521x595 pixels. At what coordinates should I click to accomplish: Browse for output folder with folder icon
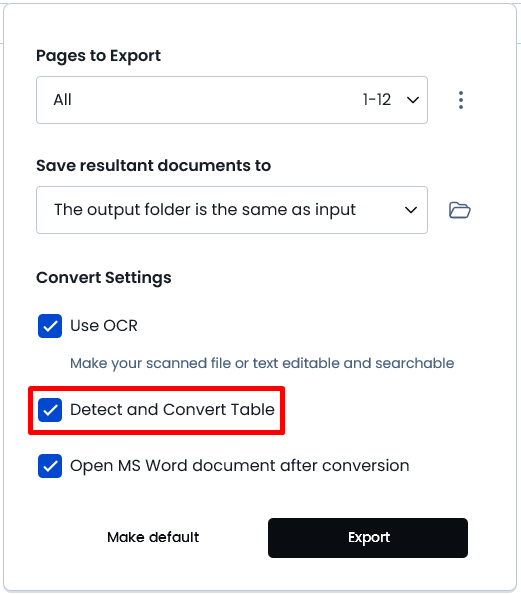click(x=460, y=210)
